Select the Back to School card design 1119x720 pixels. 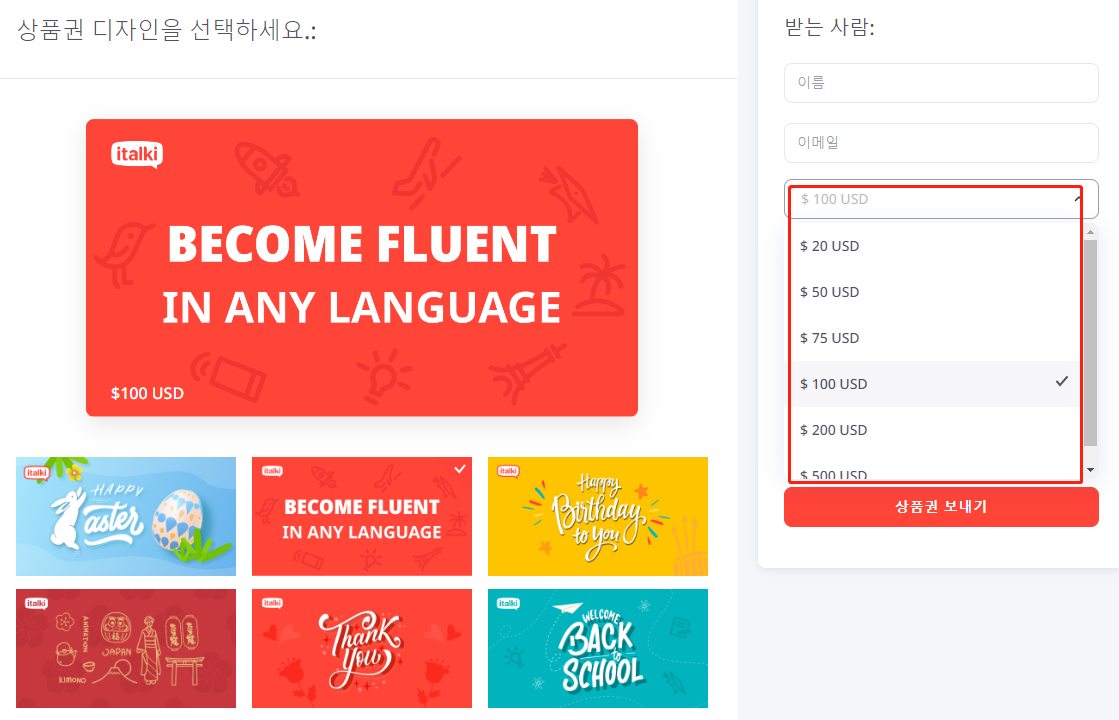598,648
